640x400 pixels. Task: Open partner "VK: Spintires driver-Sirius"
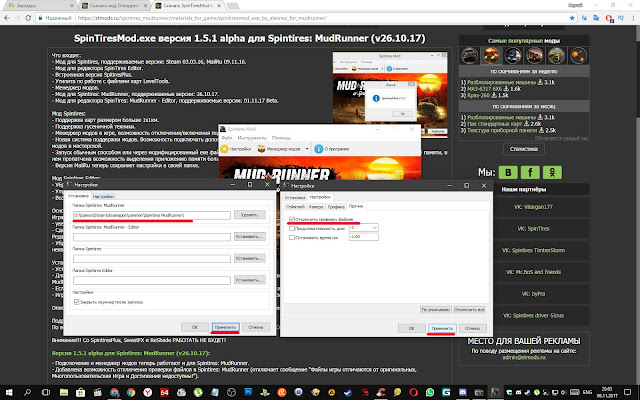533,316
